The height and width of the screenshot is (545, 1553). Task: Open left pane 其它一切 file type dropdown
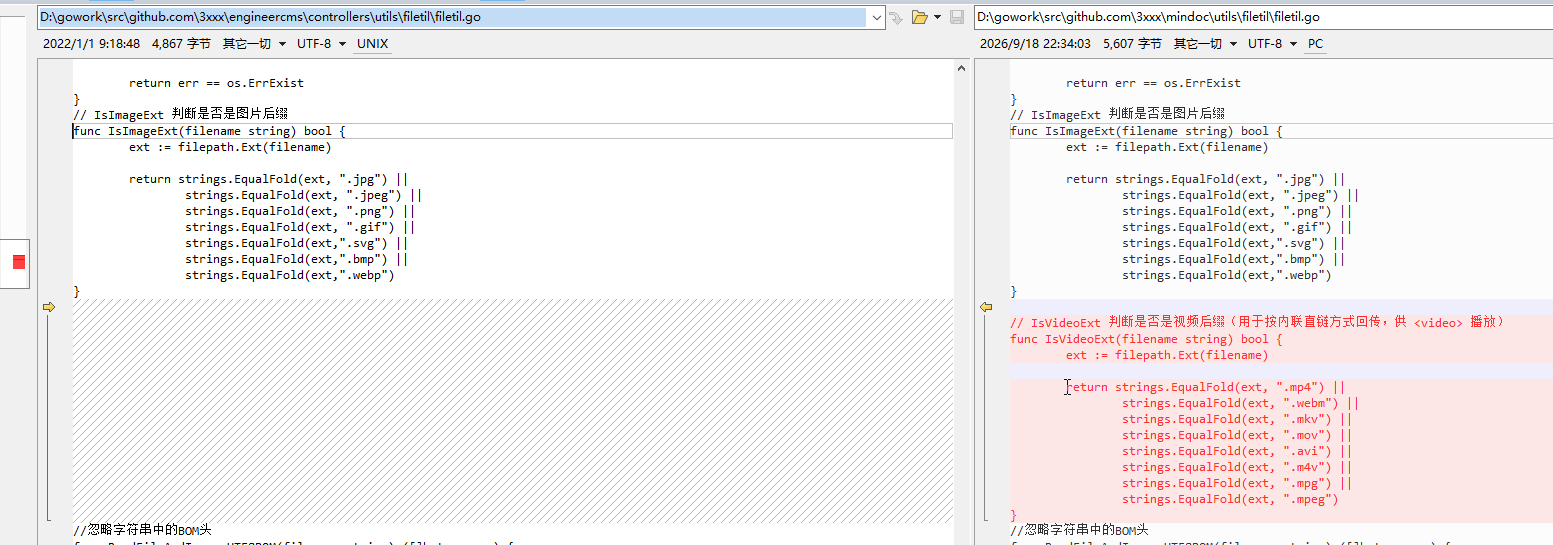pyautogui.click(x=254, y=44)
